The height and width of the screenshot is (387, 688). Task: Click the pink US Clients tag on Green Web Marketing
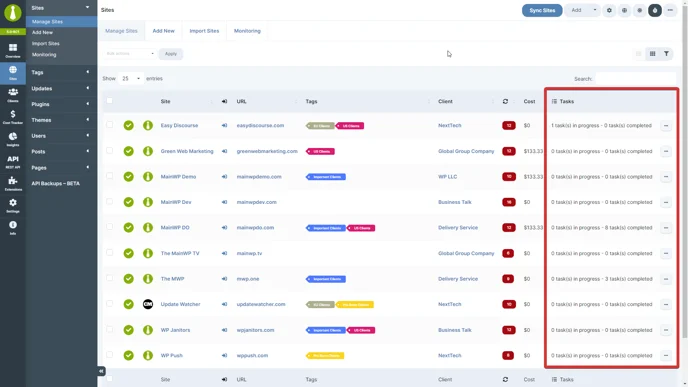click(320, 151)
